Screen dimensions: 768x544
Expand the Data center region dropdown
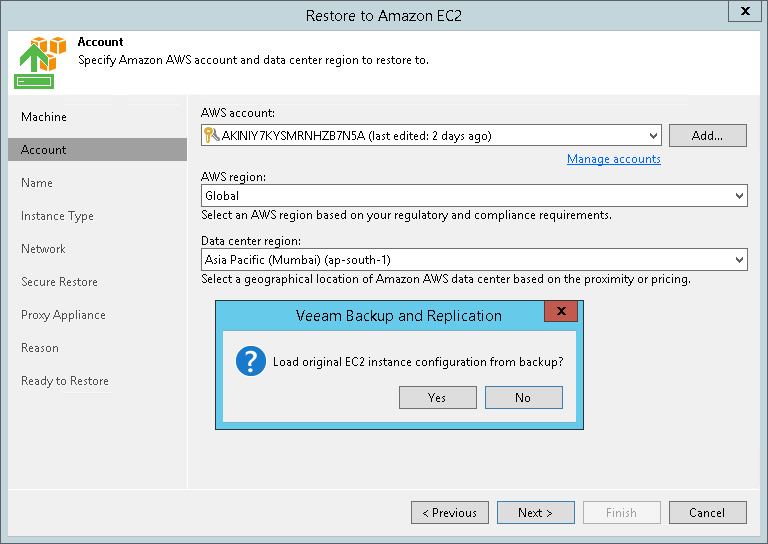[739, 260]
